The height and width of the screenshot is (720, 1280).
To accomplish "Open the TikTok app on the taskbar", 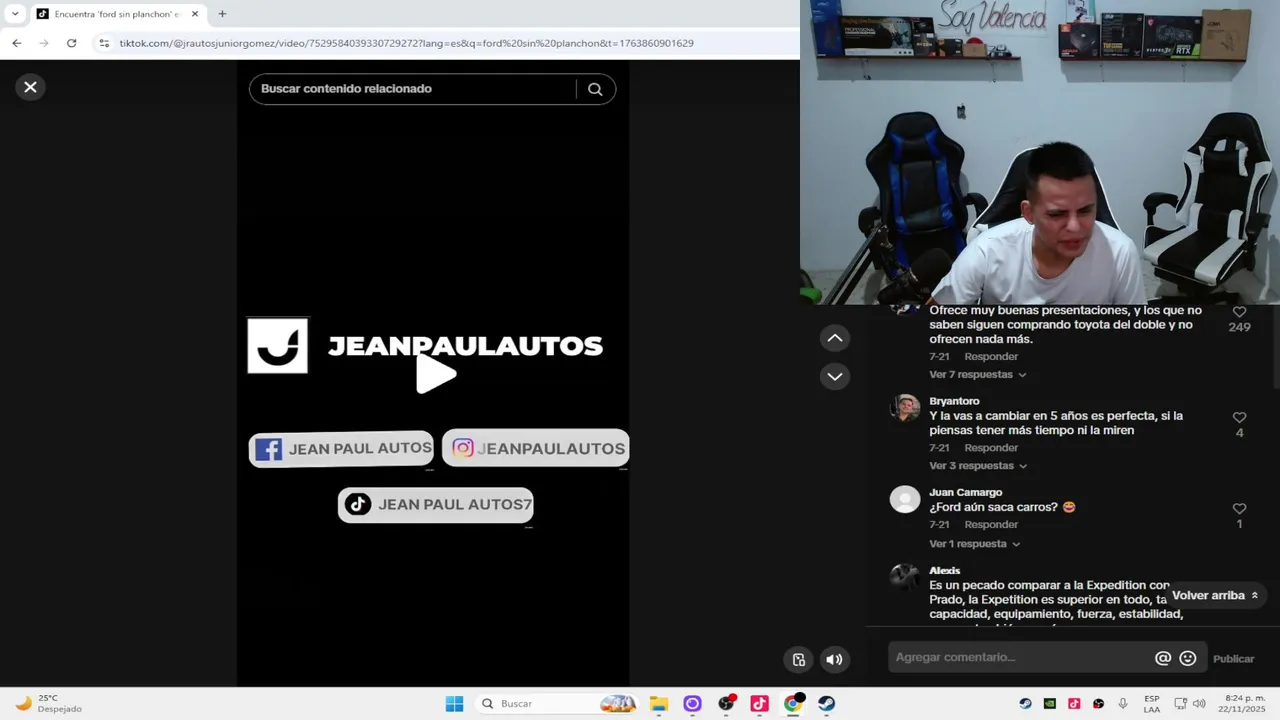I will (x=759, y=704).
